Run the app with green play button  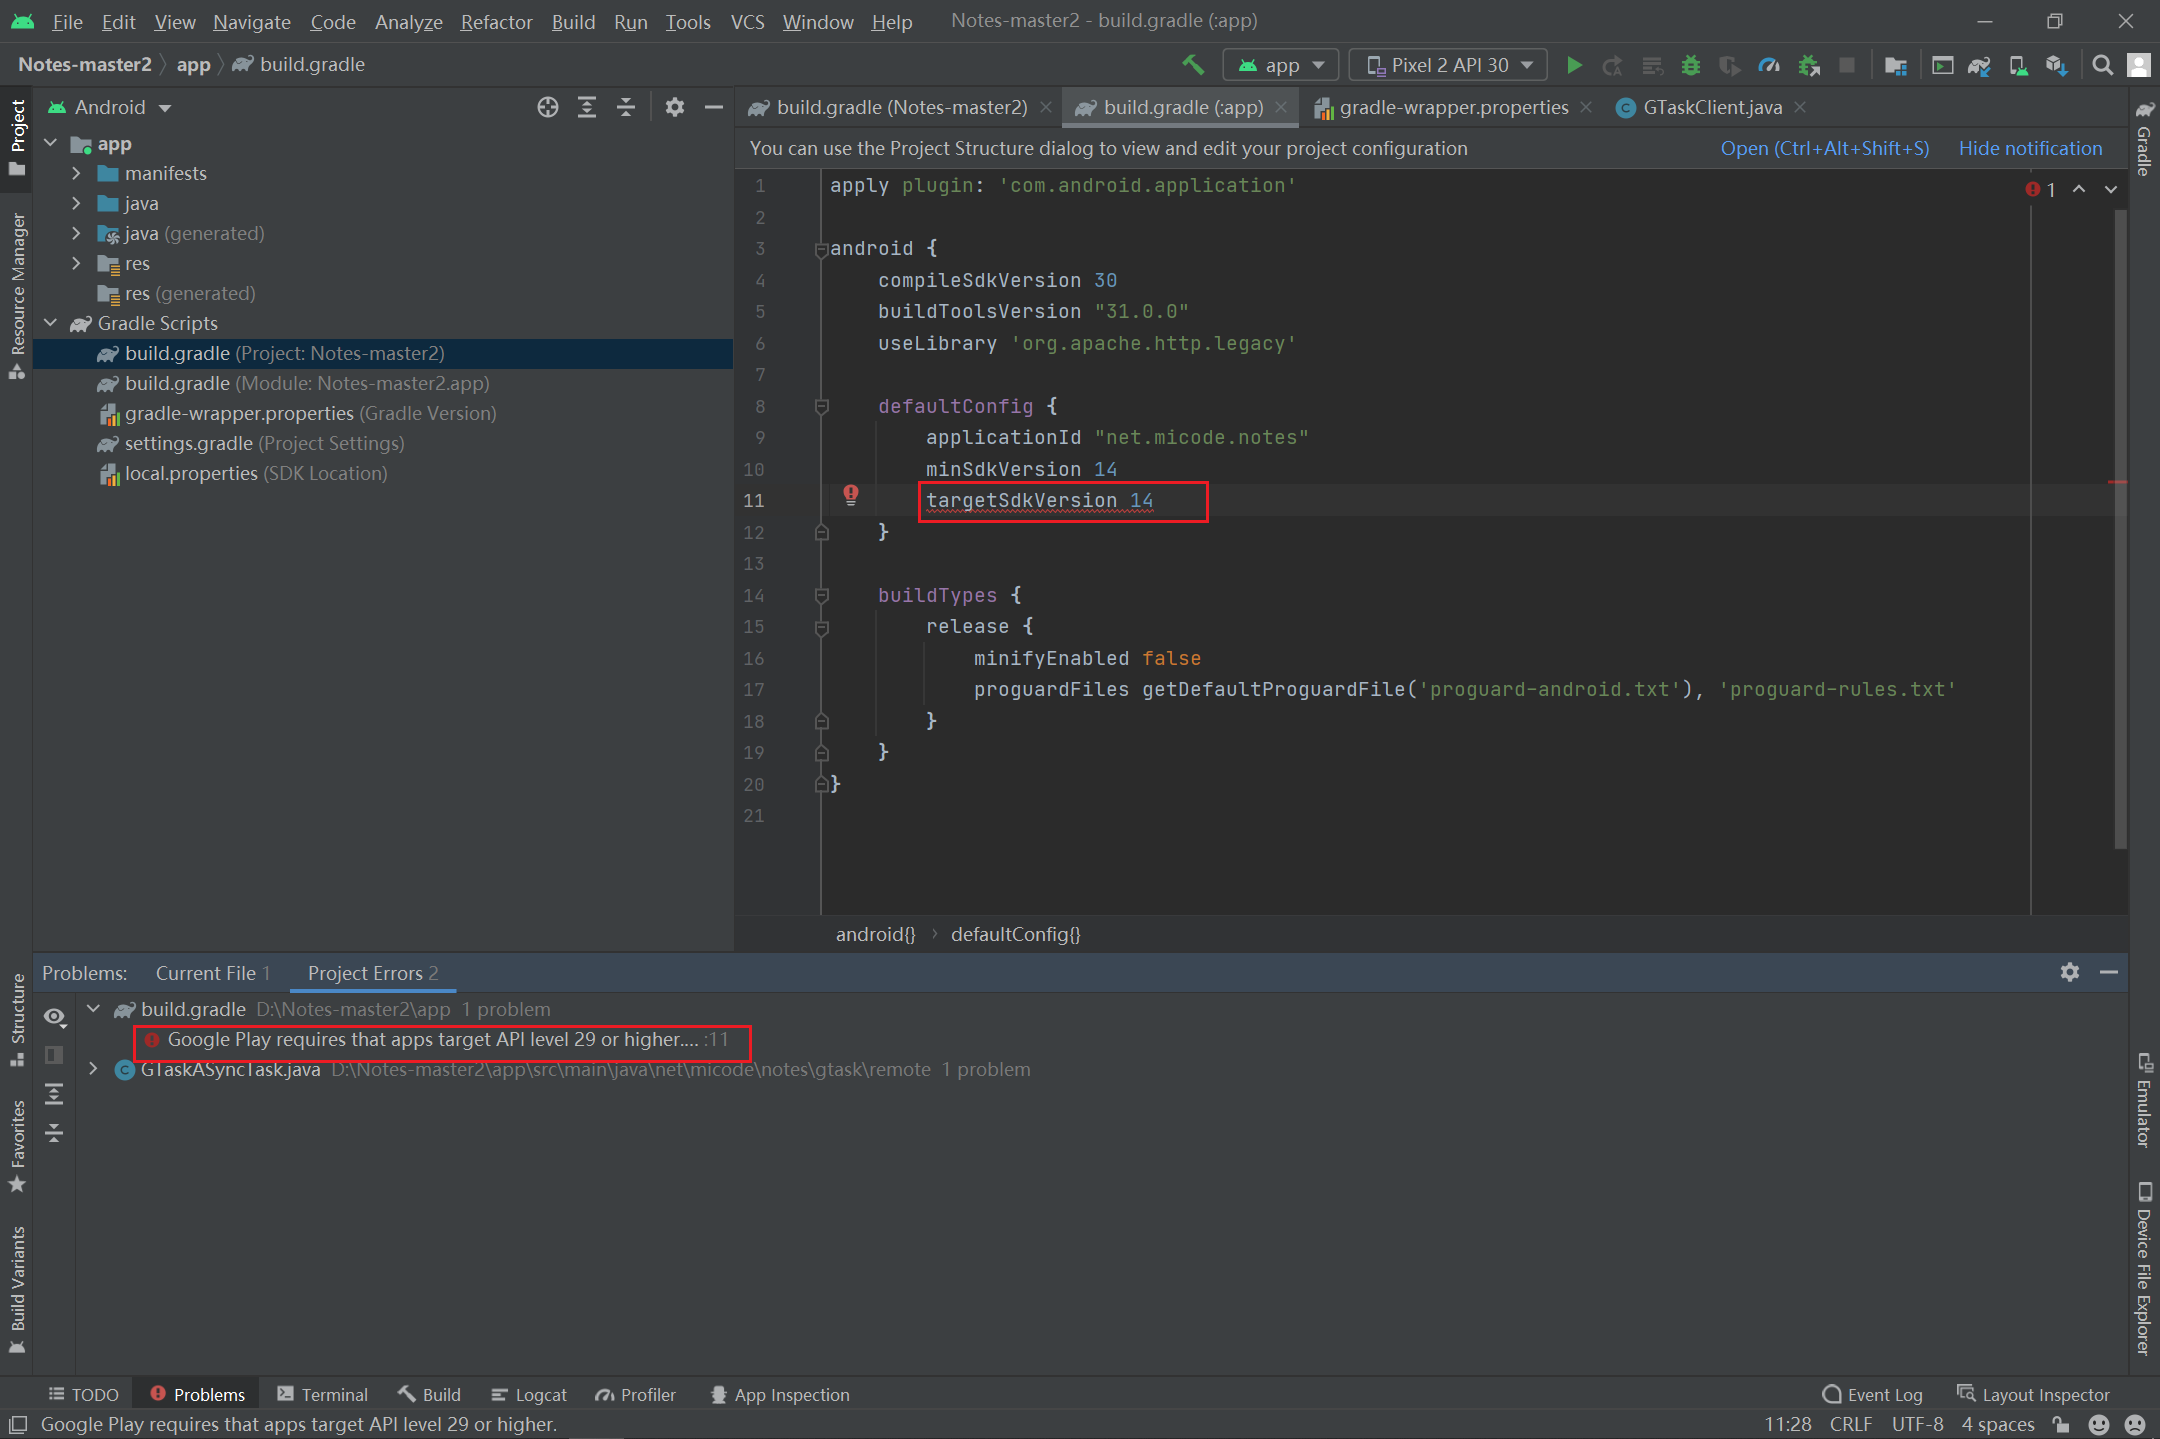(x=1574, y=65)
